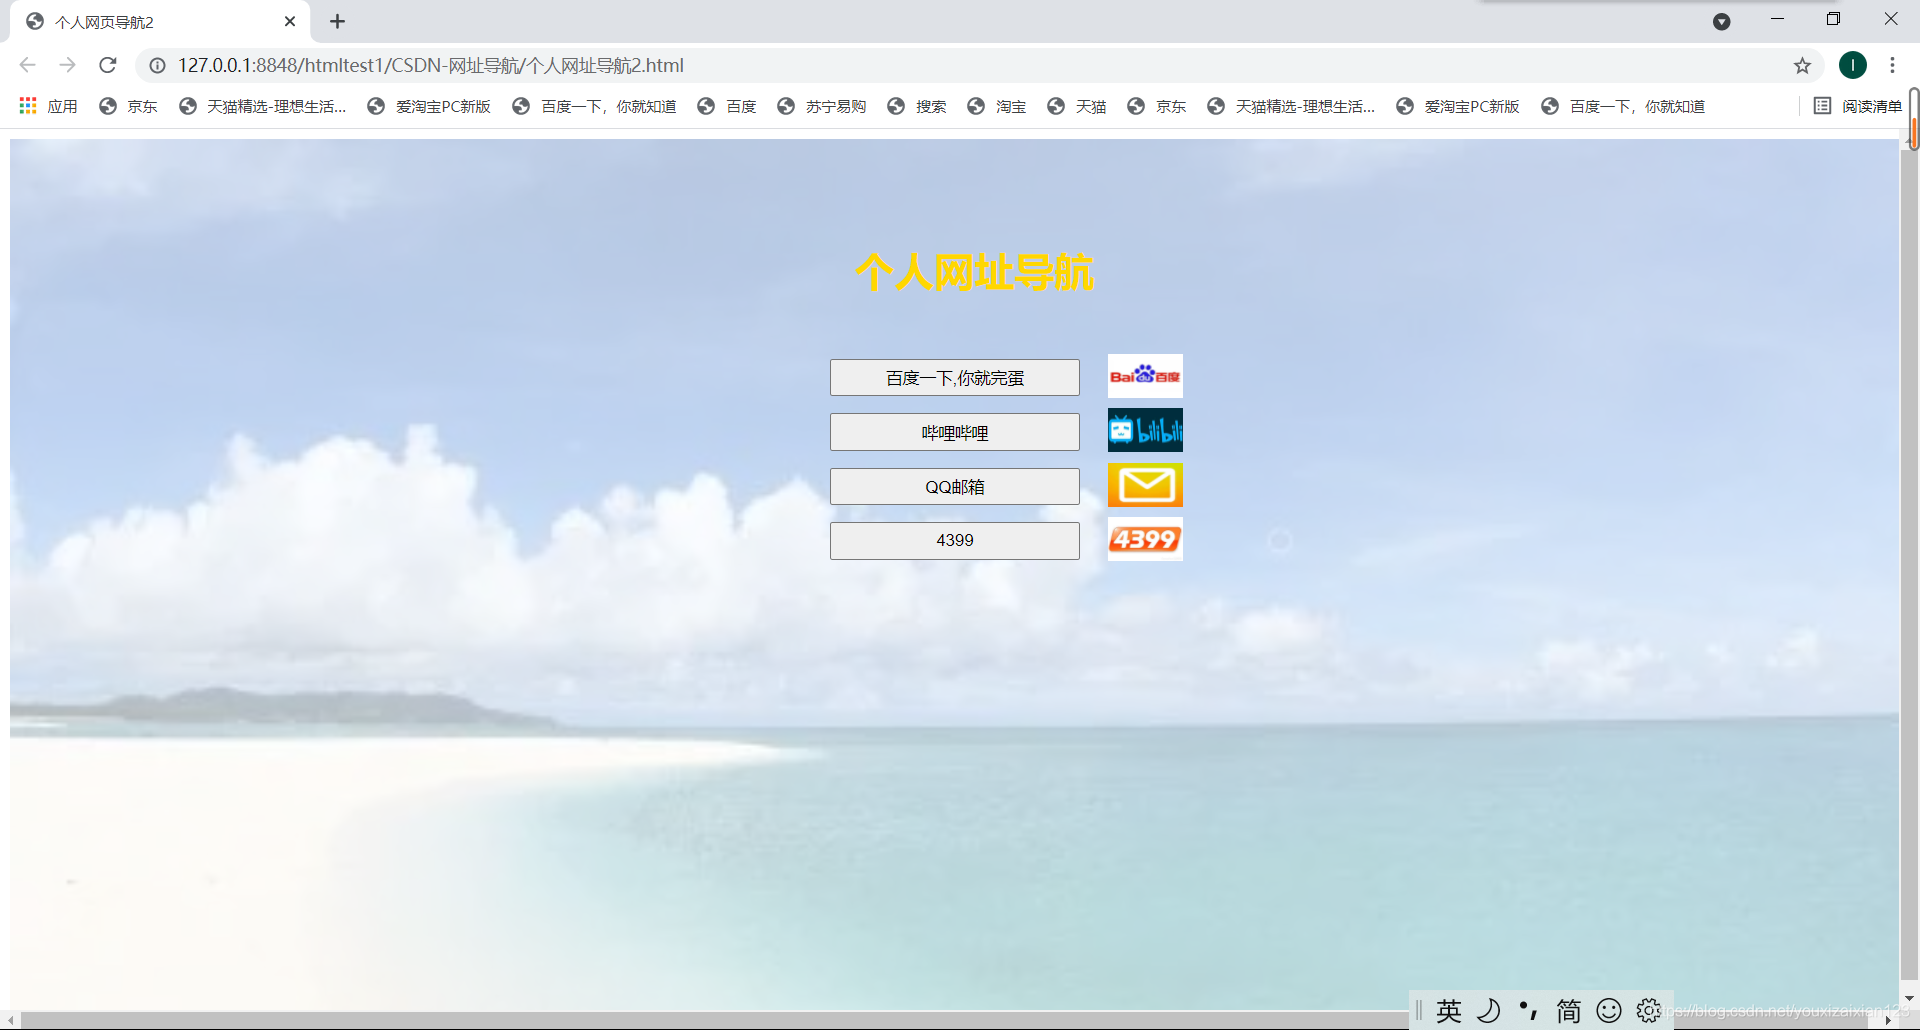Screen dimensions: 1920x1030
Task: Close the 个人网页导航2 tab
Action: pyautogui.click(x=290, y=21)
